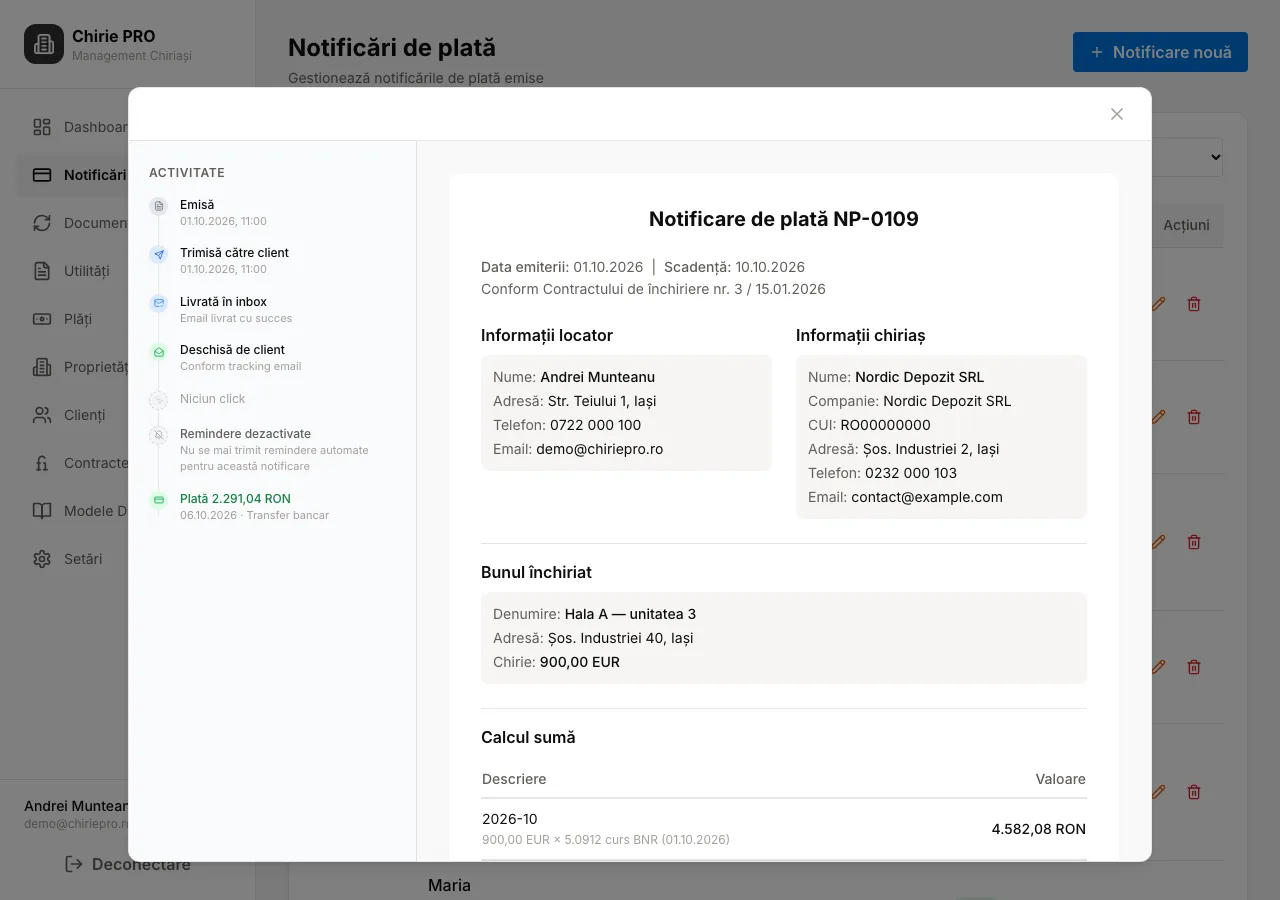Click the CUI value RO00000000

[x=885, y=425]
